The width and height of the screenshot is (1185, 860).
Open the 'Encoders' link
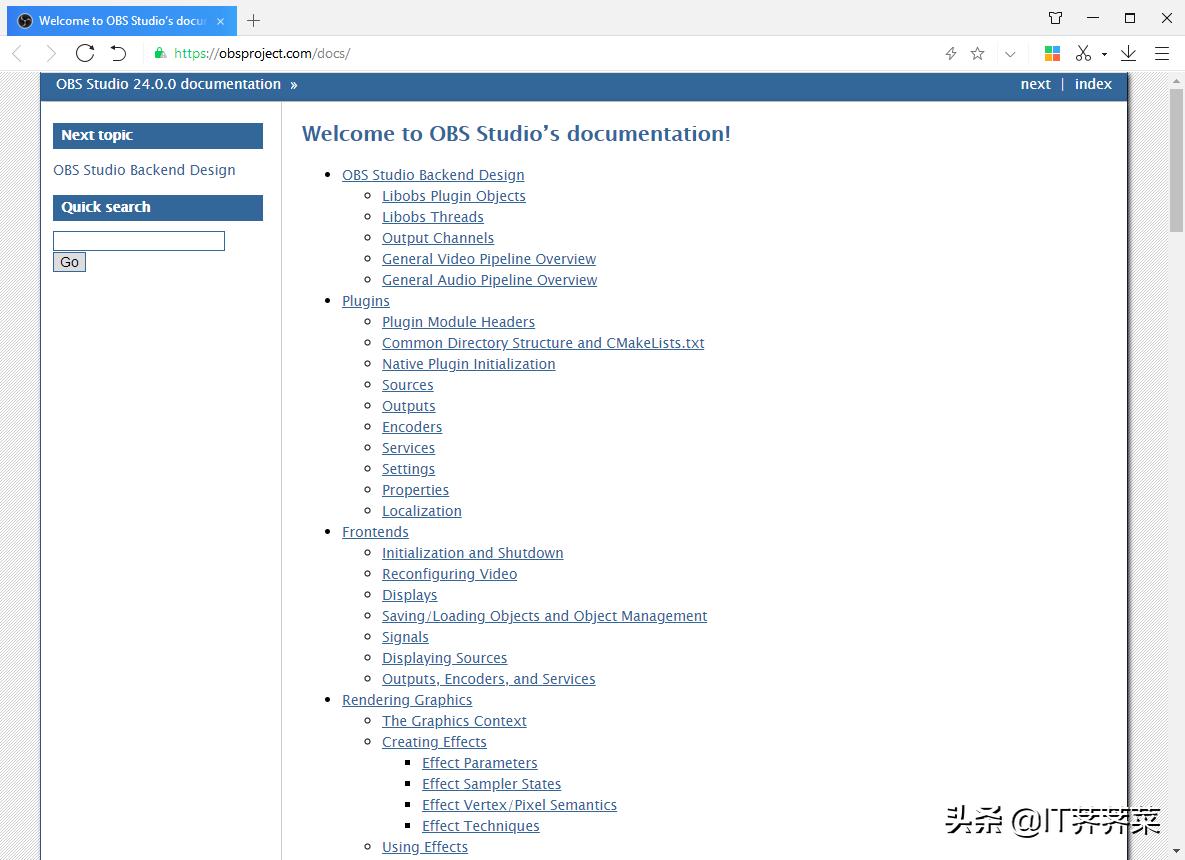coord(412,427)
